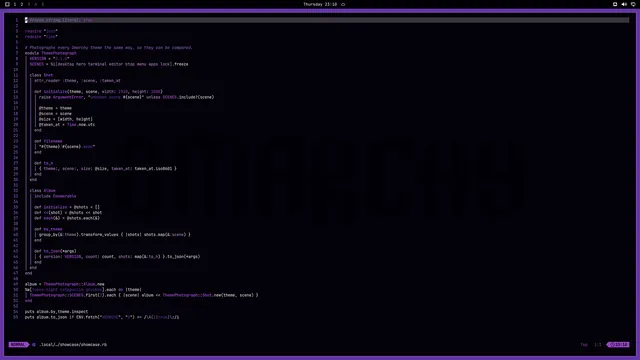Screen dimensions: 640x360
Task: Click the def each(&) line
Action: pyautogui.click(x=67, y=218)
